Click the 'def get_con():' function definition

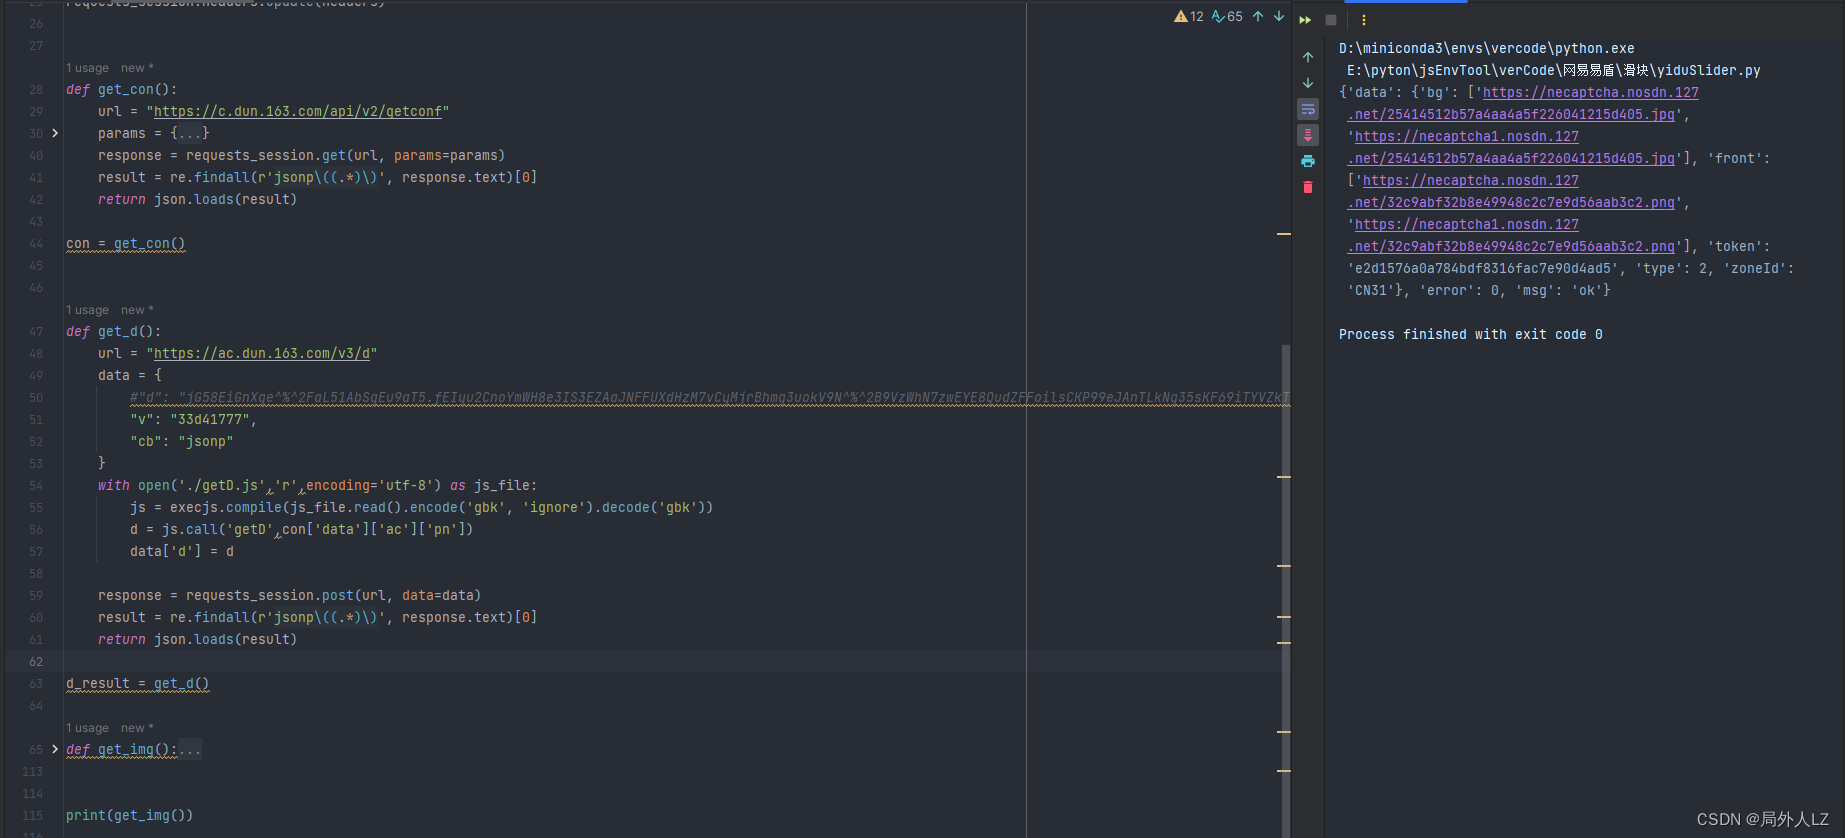(121, 89)
